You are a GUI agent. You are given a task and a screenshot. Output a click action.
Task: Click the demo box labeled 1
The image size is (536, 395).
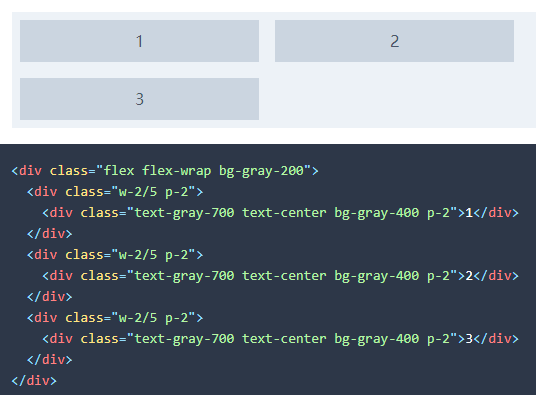139,41
